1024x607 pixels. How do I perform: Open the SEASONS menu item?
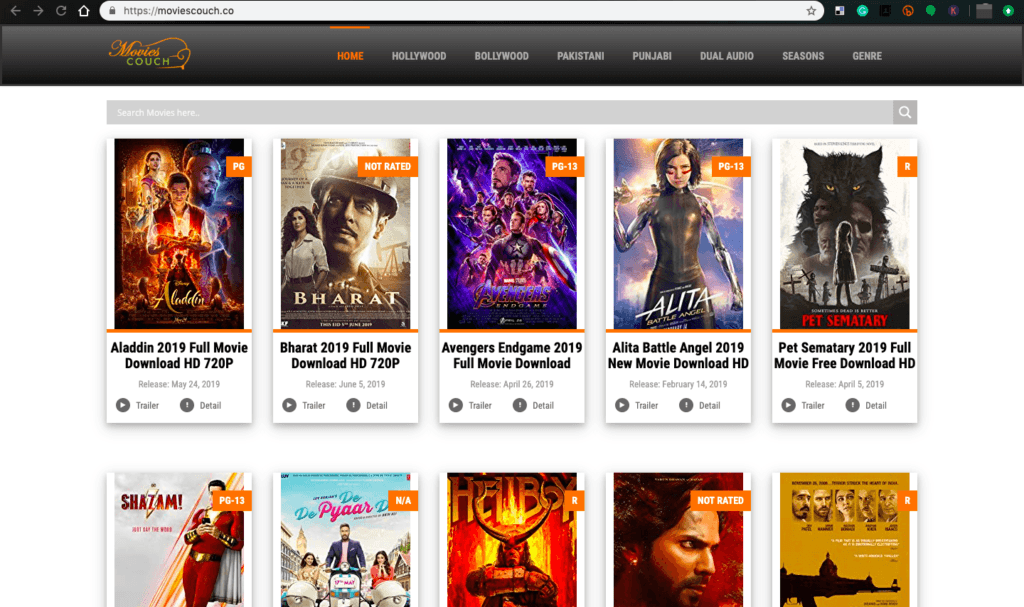[x=803, y=56]
